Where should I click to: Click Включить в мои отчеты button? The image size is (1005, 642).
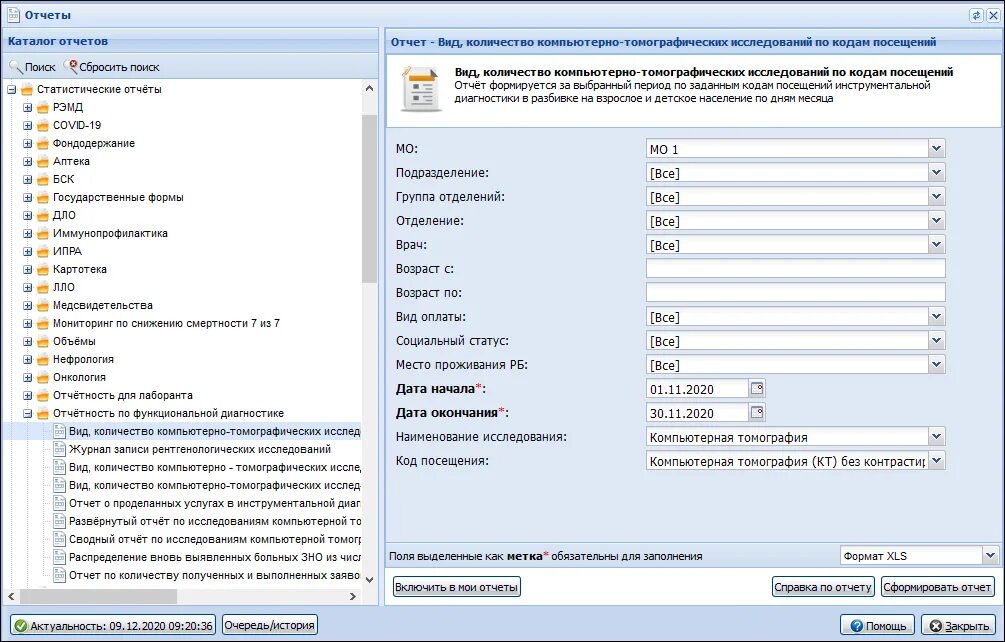pos(456,587)
